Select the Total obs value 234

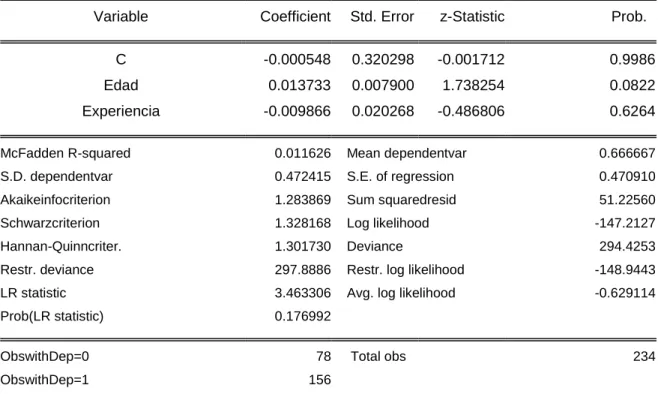pyautogui.click(x=644, y=356)
